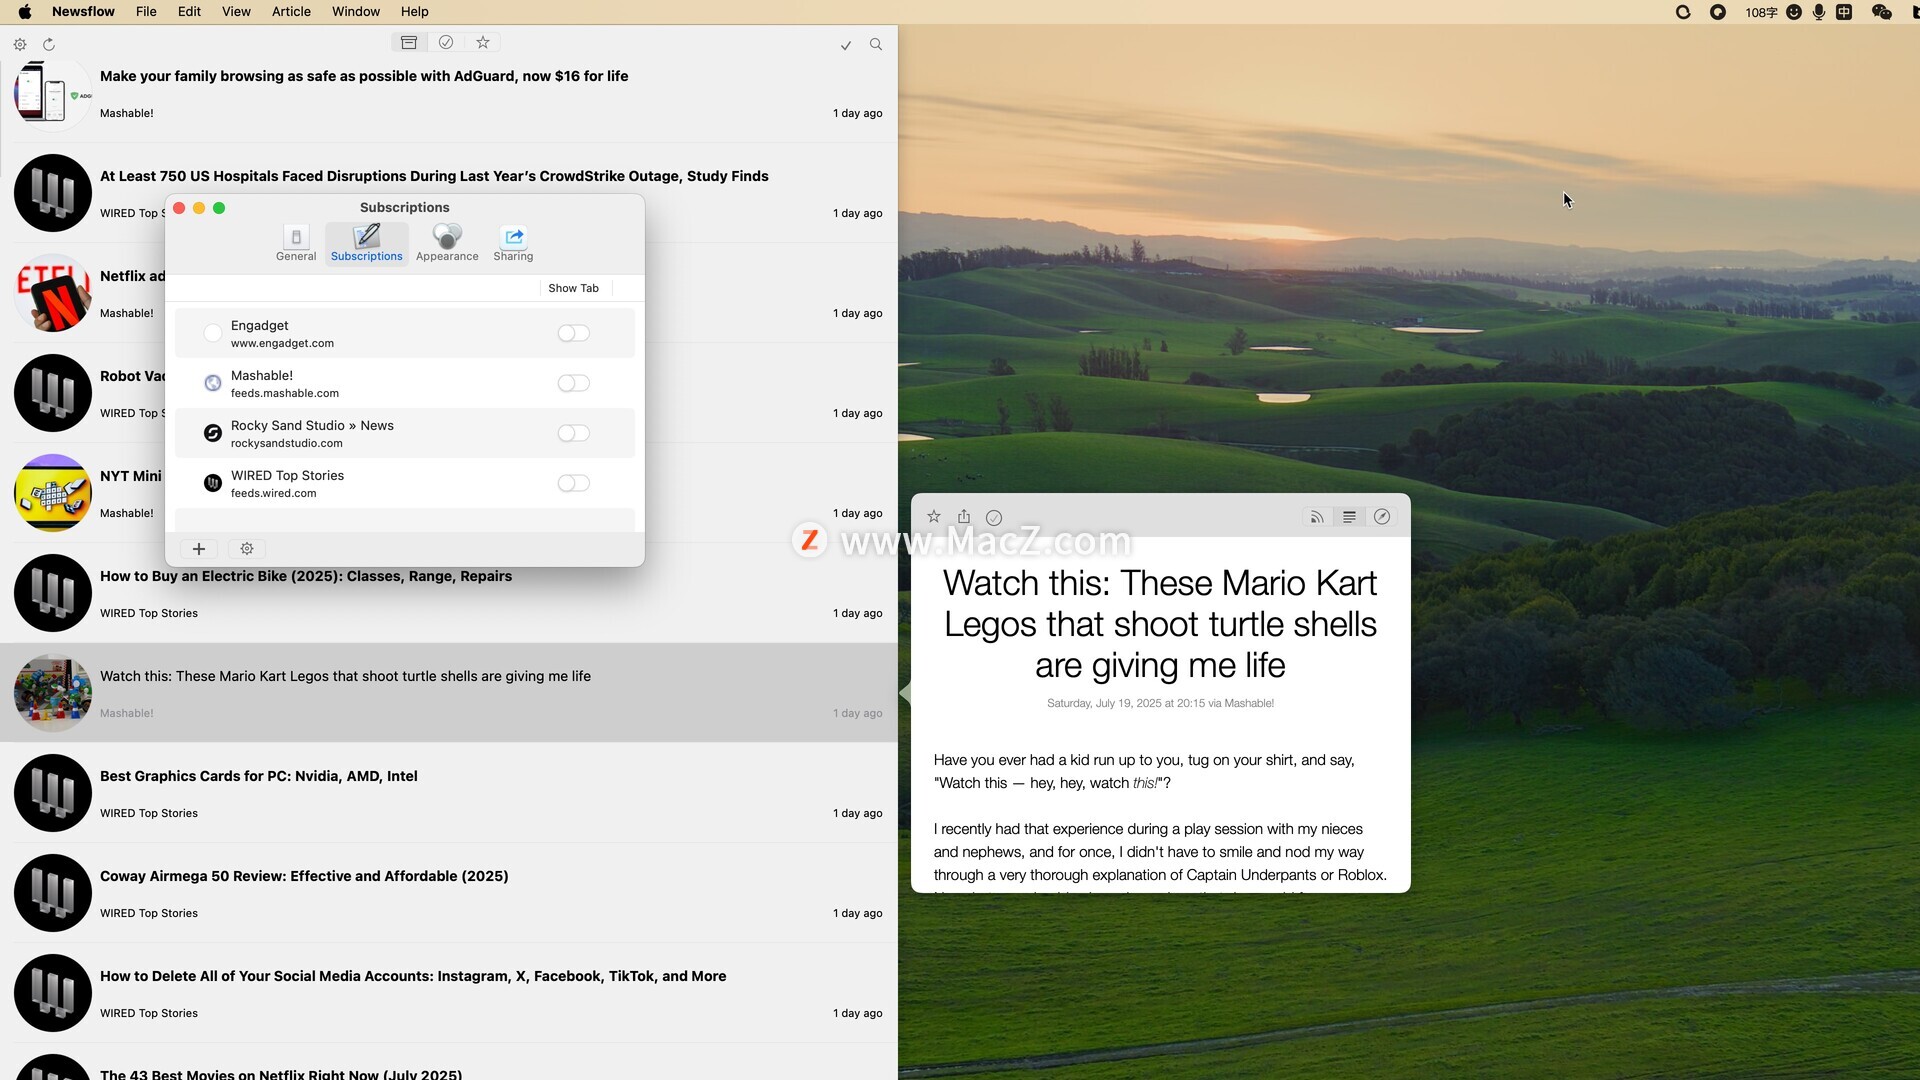
Task: Open settings gear in Newsflow toolbar
Action: tap(20, 44)
